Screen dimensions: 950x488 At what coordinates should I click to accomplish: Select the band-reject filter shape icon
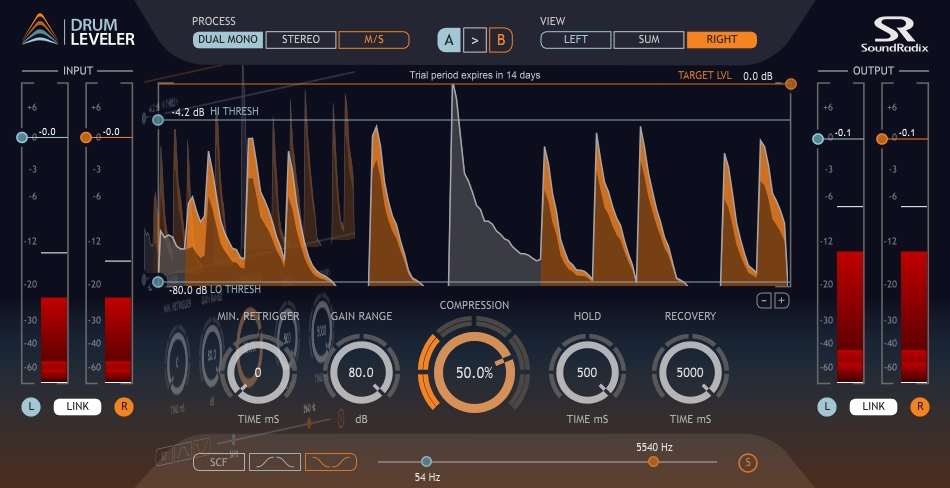click(330, 462)
